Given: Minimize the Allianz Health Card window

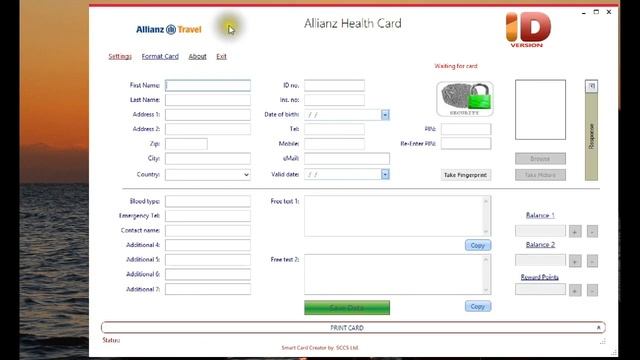Looking at the screenshot, I should pyautogui.click(x=584, y=12).
